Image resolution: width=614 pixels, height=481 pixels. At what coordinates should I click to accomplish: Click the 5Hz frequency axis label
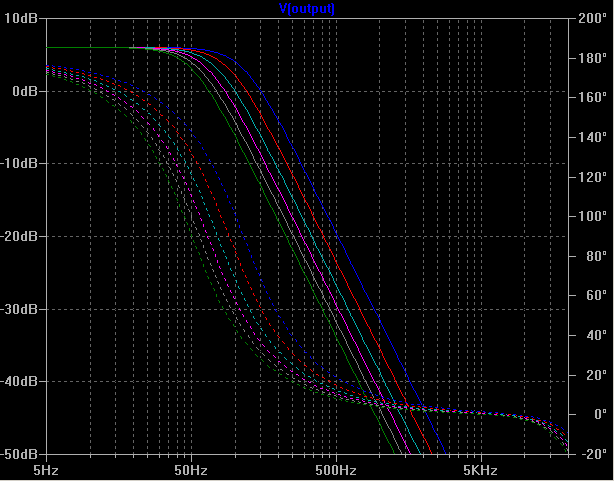(45, 470)
